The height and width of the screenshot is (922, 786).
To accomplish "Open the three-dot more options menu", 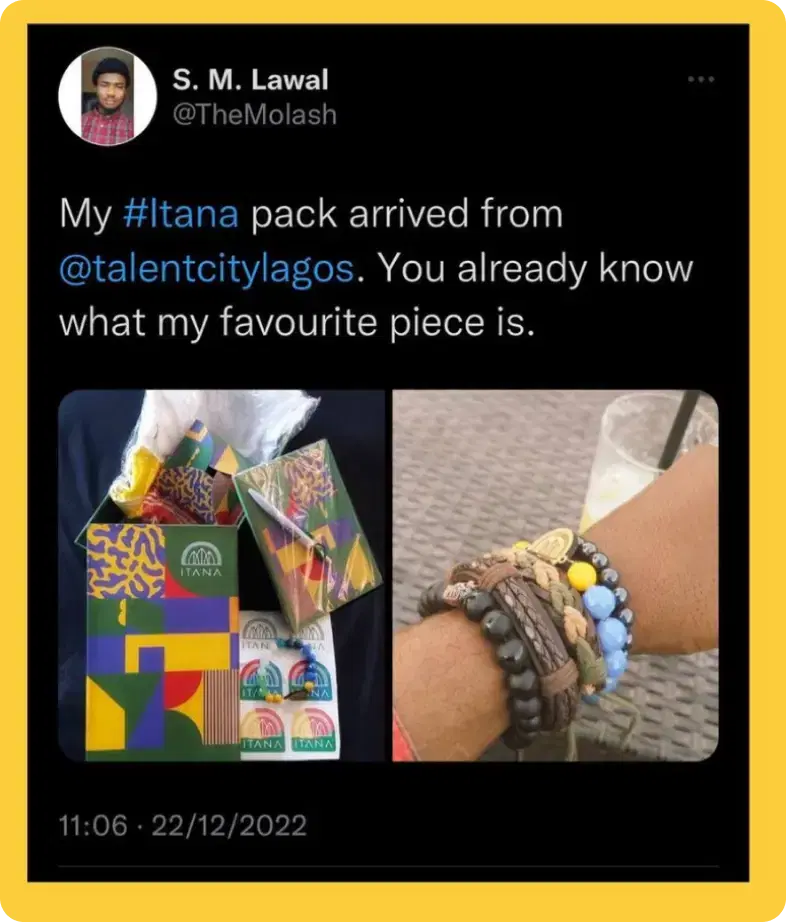I will click(701, 79).
